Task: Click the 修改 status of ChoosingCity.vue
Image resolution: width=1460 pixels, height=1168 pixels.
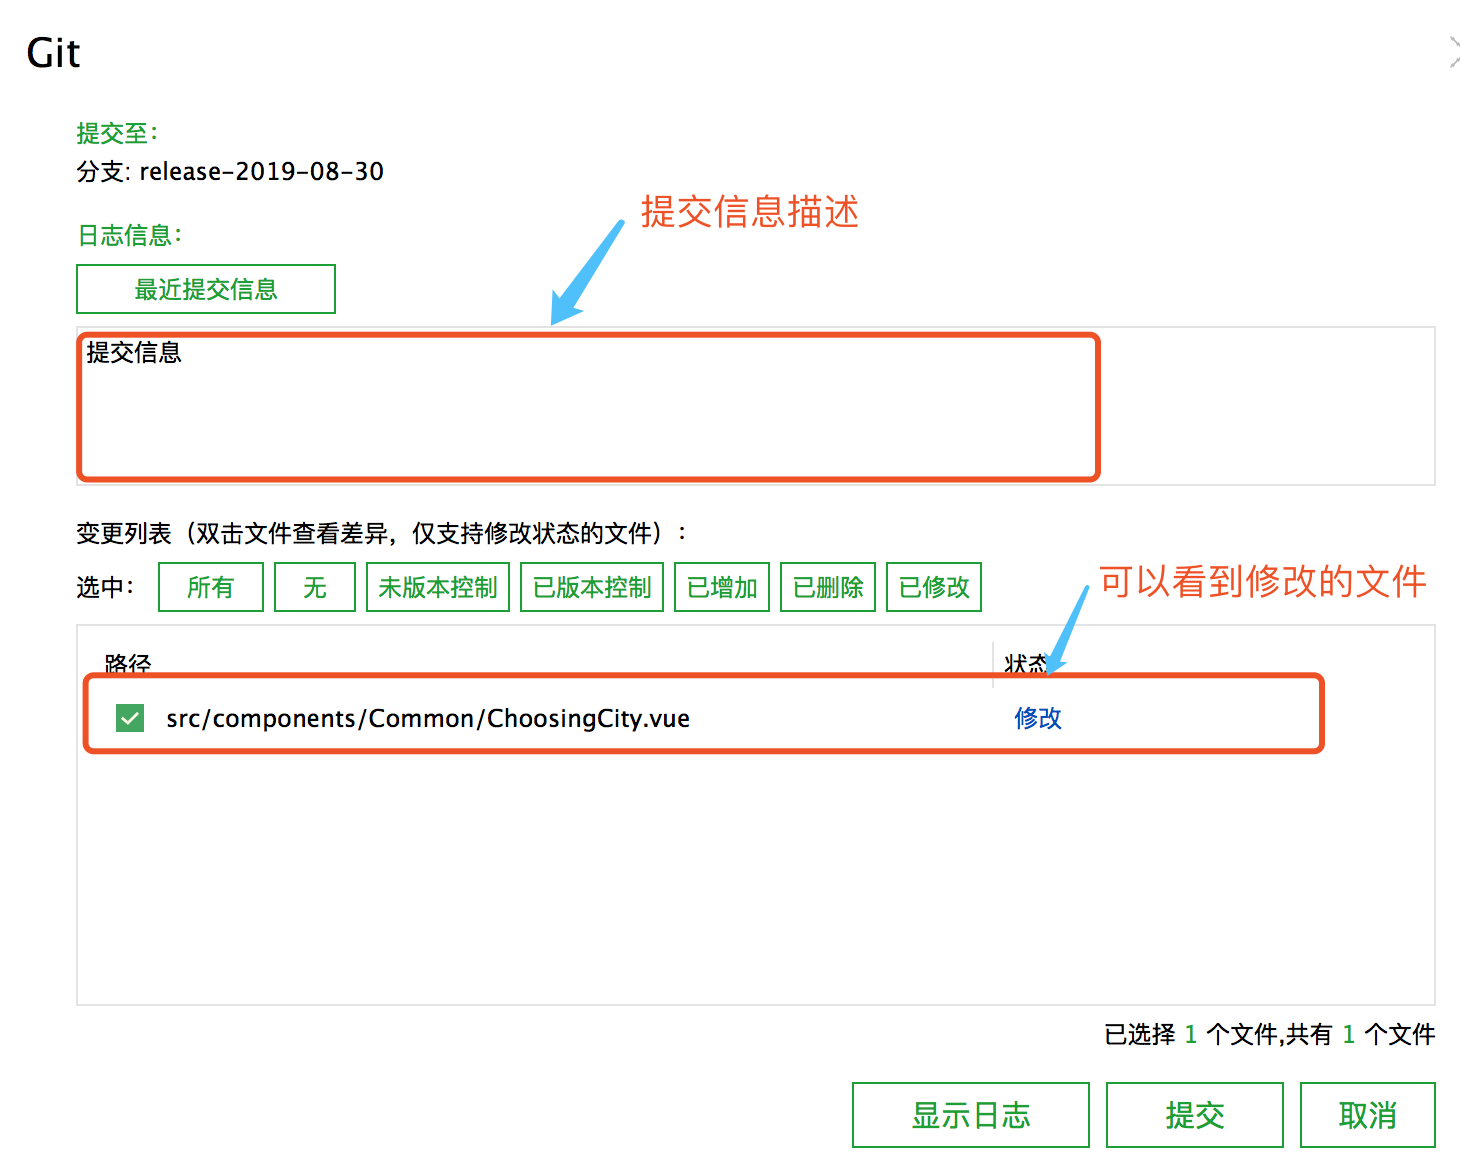Action: (1038, 718)
